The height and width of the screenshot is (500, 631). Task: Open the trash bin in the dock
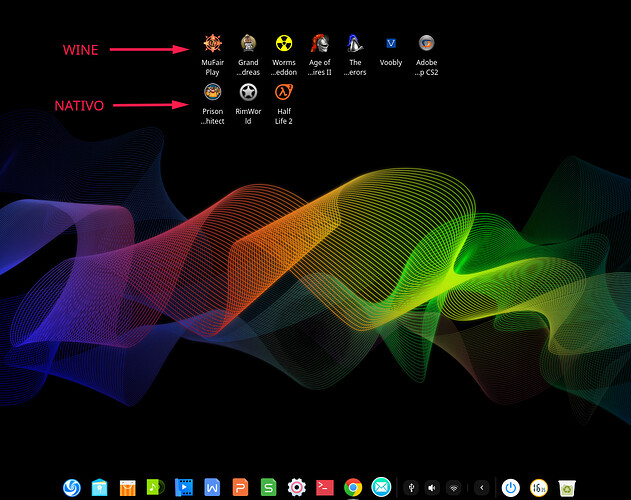(x=566, y=487)
